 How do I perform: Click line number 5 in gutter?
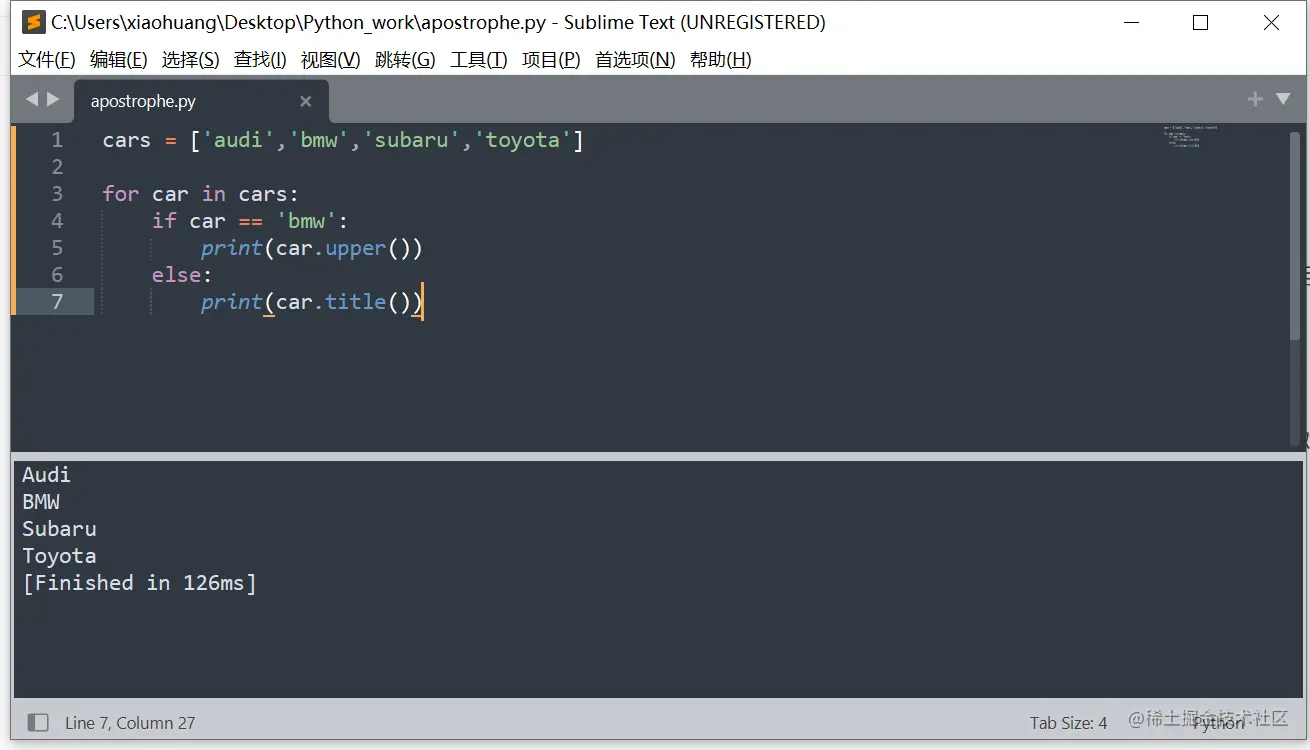pos(57,248)
